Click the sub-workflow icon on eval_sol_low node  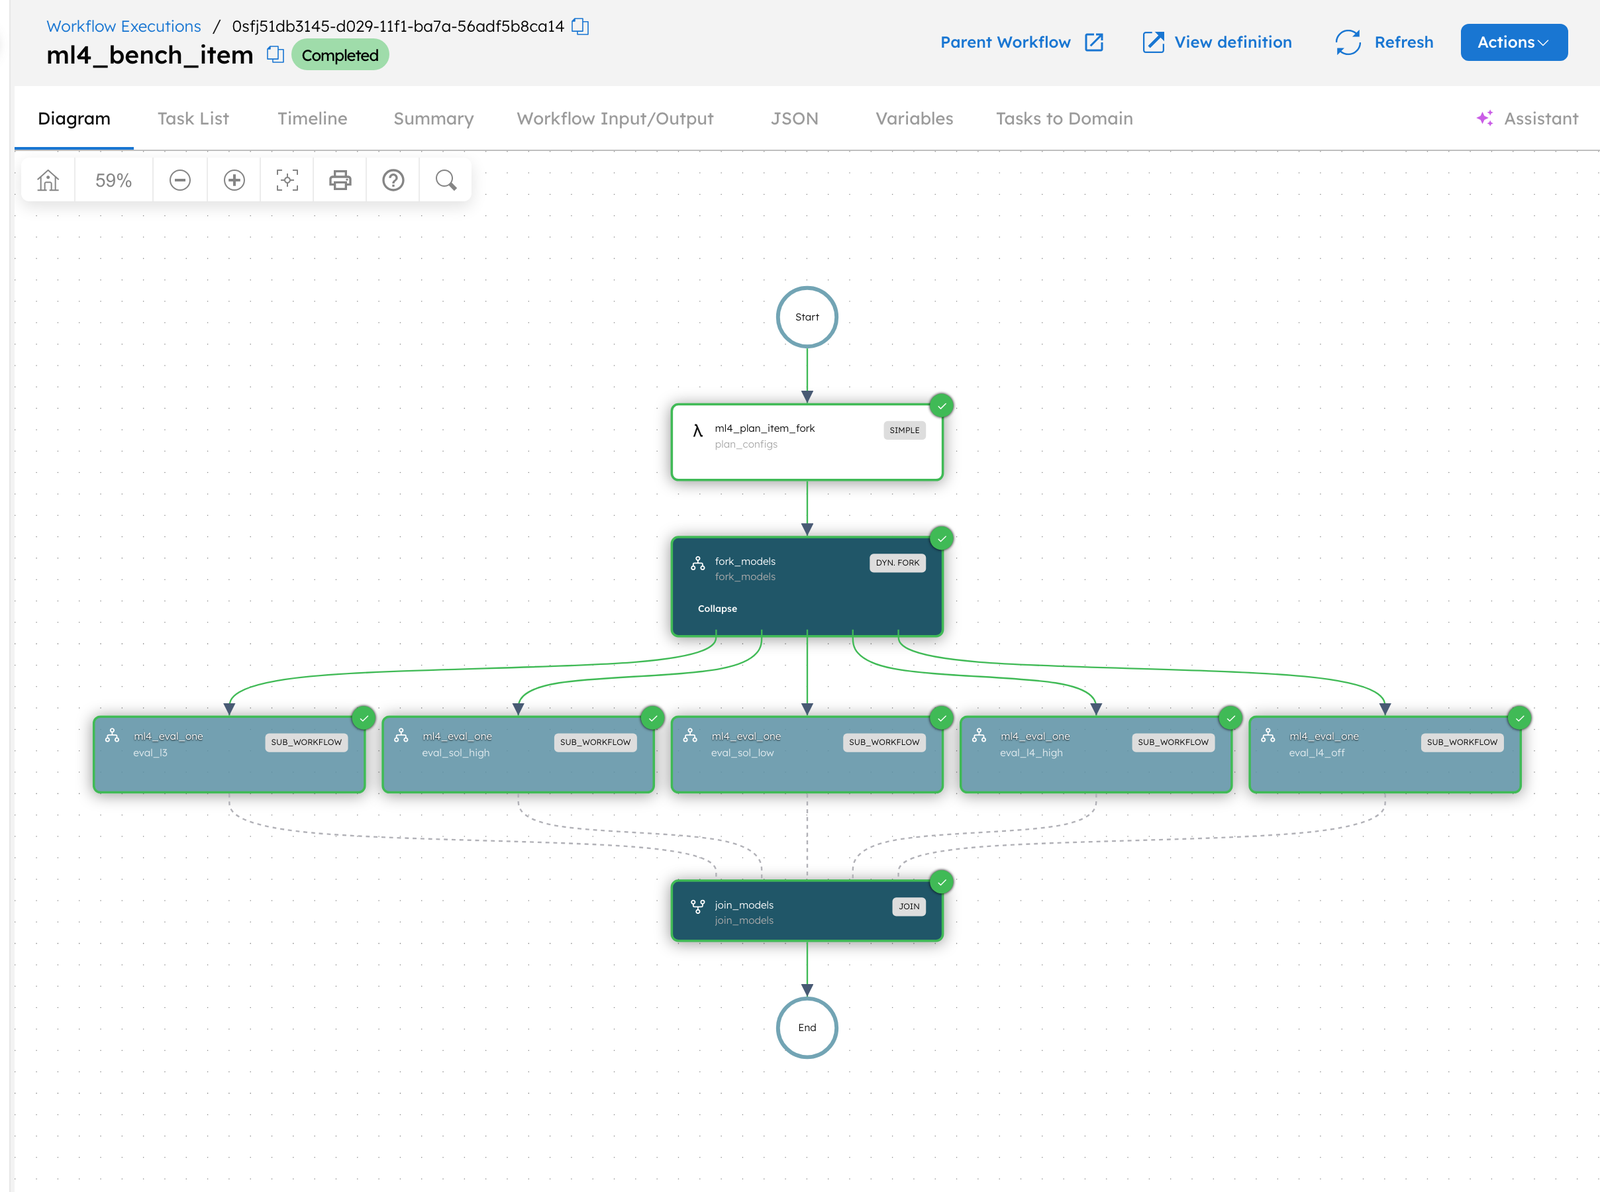690,735
